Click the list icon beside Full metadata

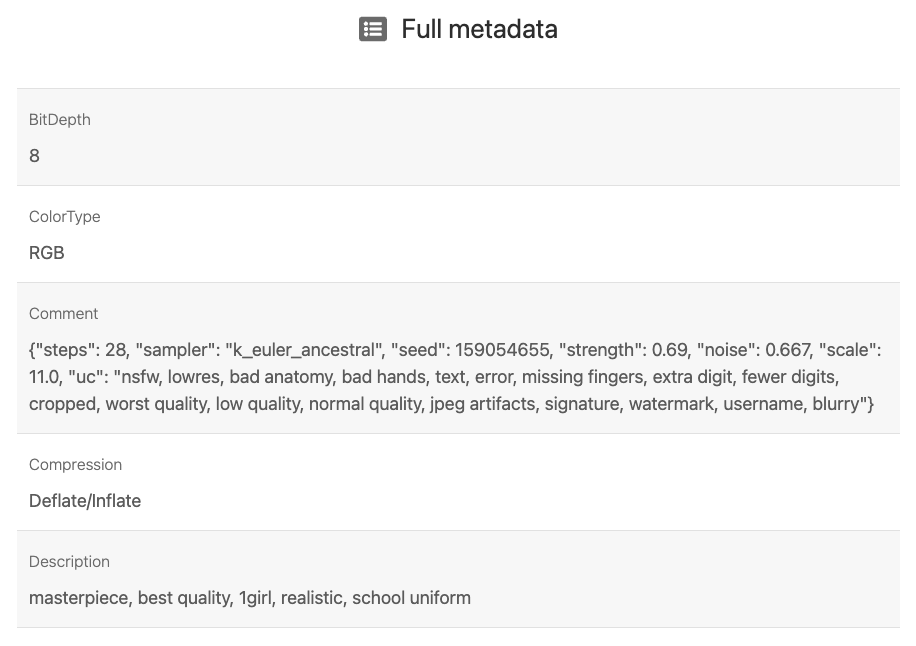point(373,29)
